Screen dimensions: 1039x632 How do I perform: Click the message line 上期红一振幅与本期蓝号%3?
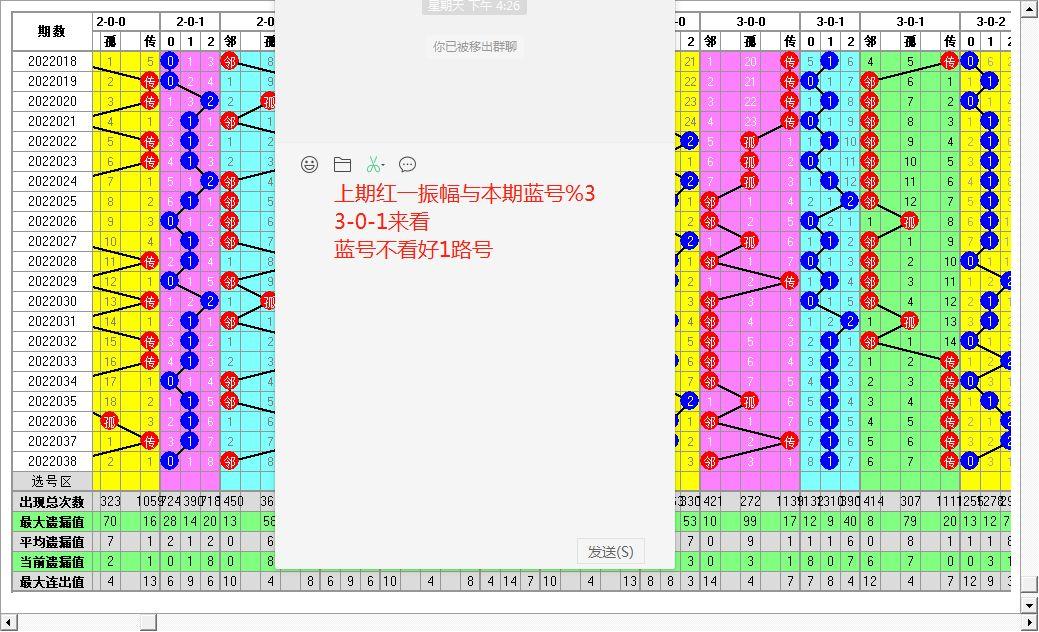point(465,193)
